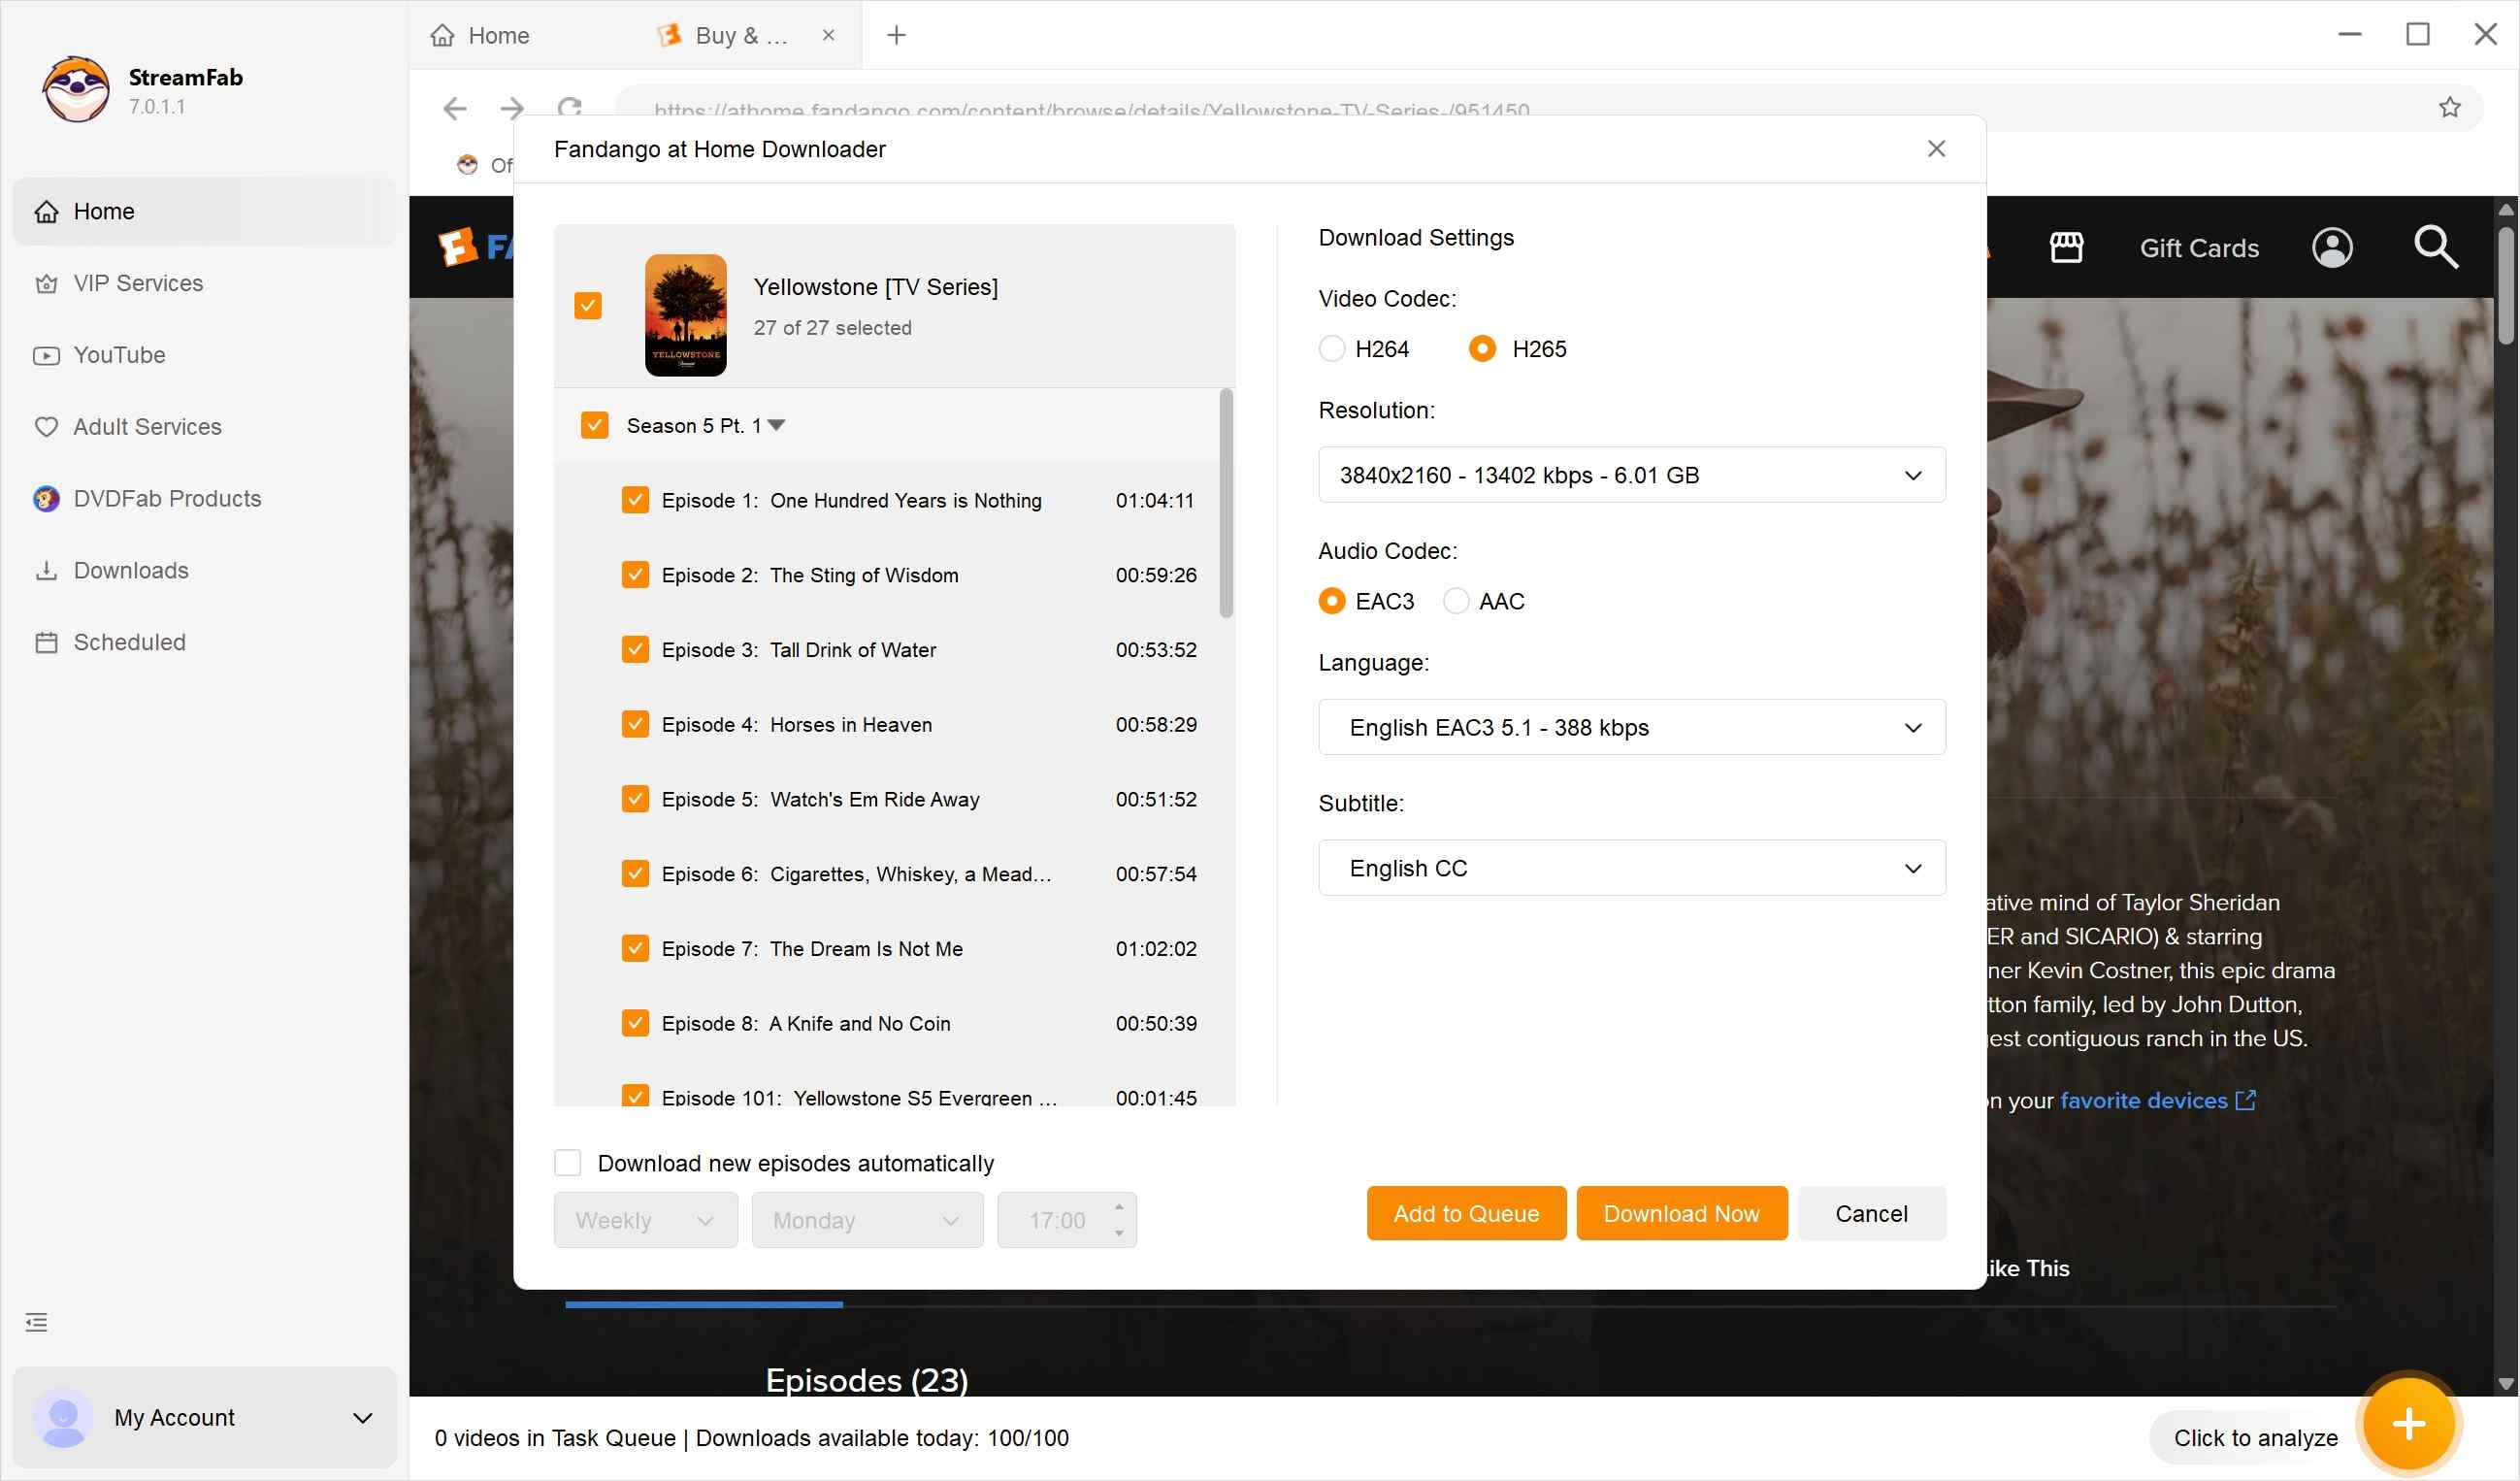Click the Yellowstone series poster thumbnail
Screen dimensions: 2520x1481
tap(686, 314)
